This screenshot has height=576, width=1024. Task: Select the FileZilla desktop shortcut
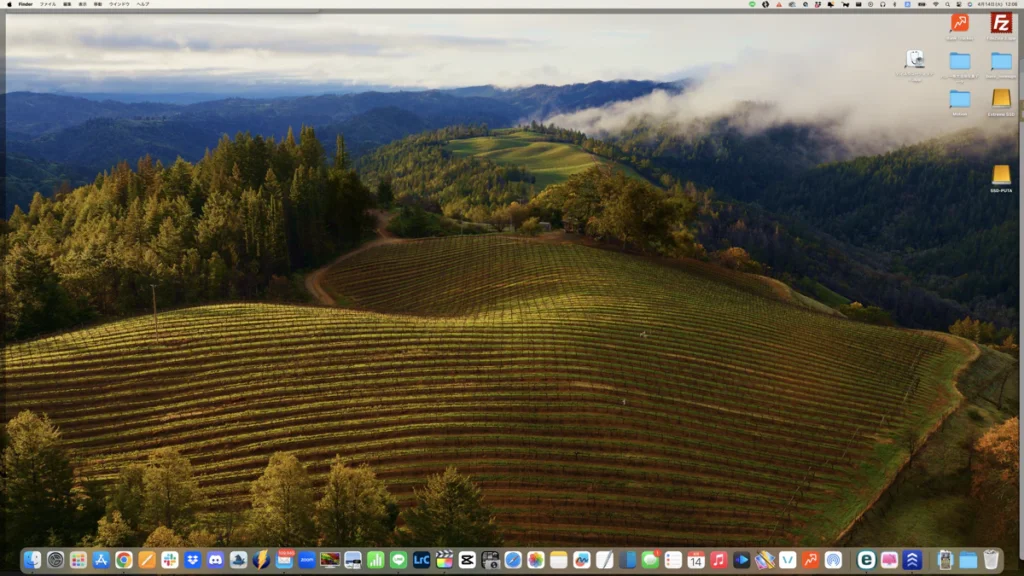(1000, 24)
